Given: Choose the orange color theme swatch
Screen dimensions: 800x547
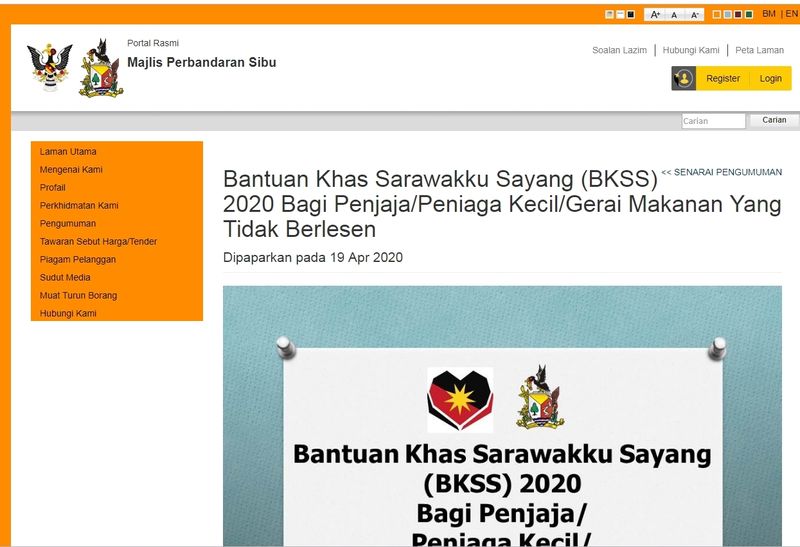Looking at the screenshot, I should click(x=717, y=14).
